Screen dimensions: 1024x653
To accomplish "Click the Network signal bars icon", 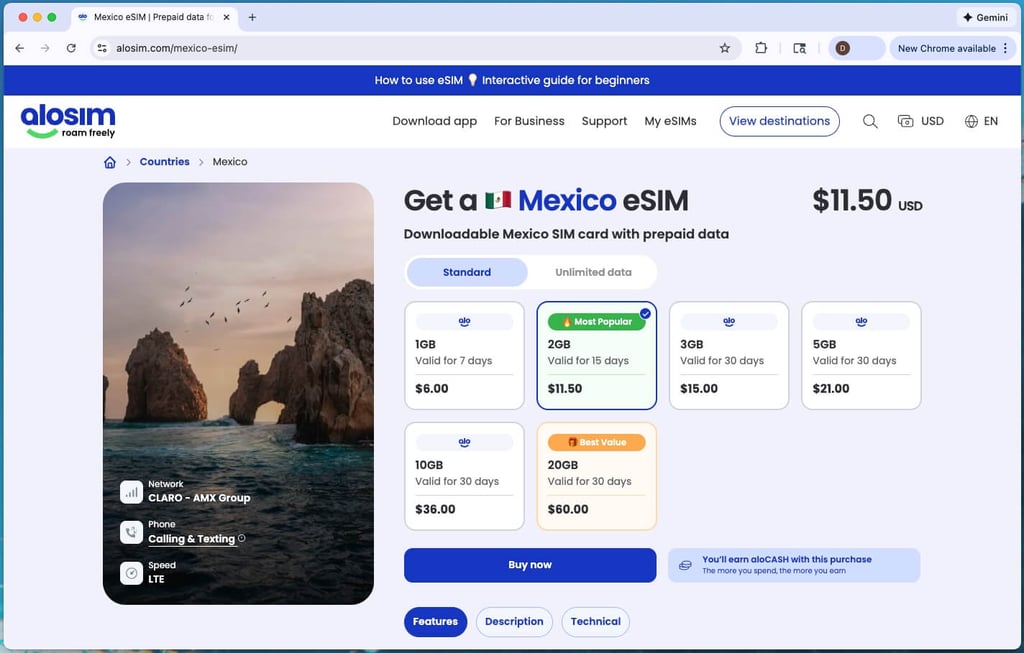I will click(131, 492).
